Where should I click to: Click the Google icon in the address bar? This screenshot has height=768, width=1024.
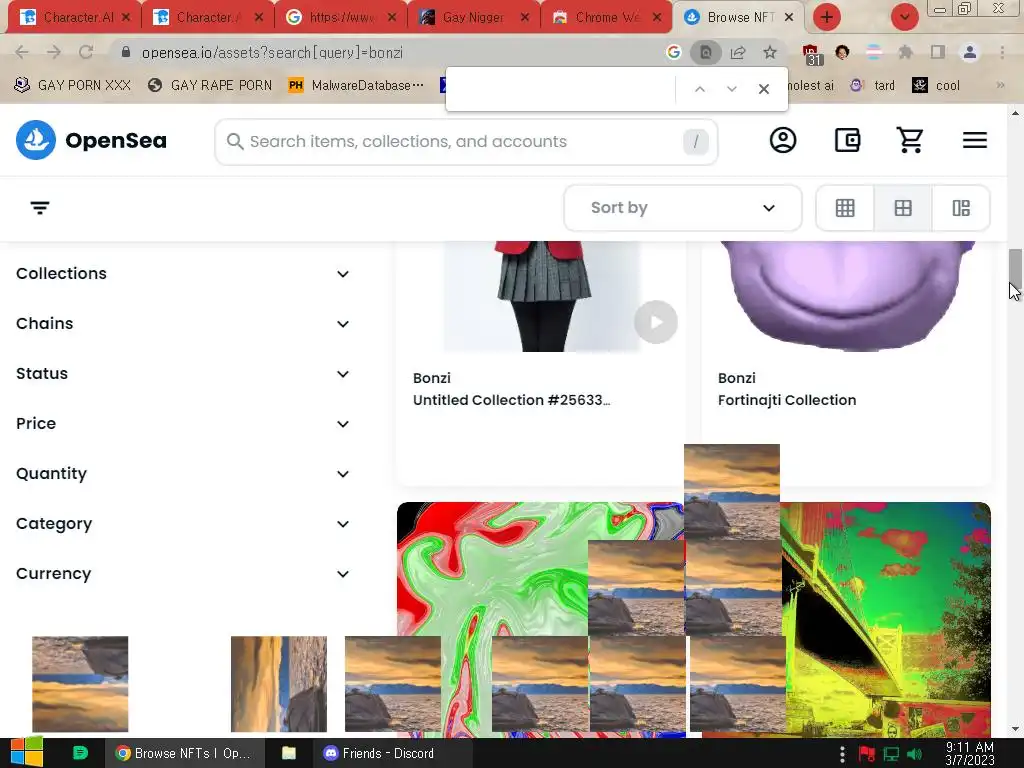click(673, 52)
